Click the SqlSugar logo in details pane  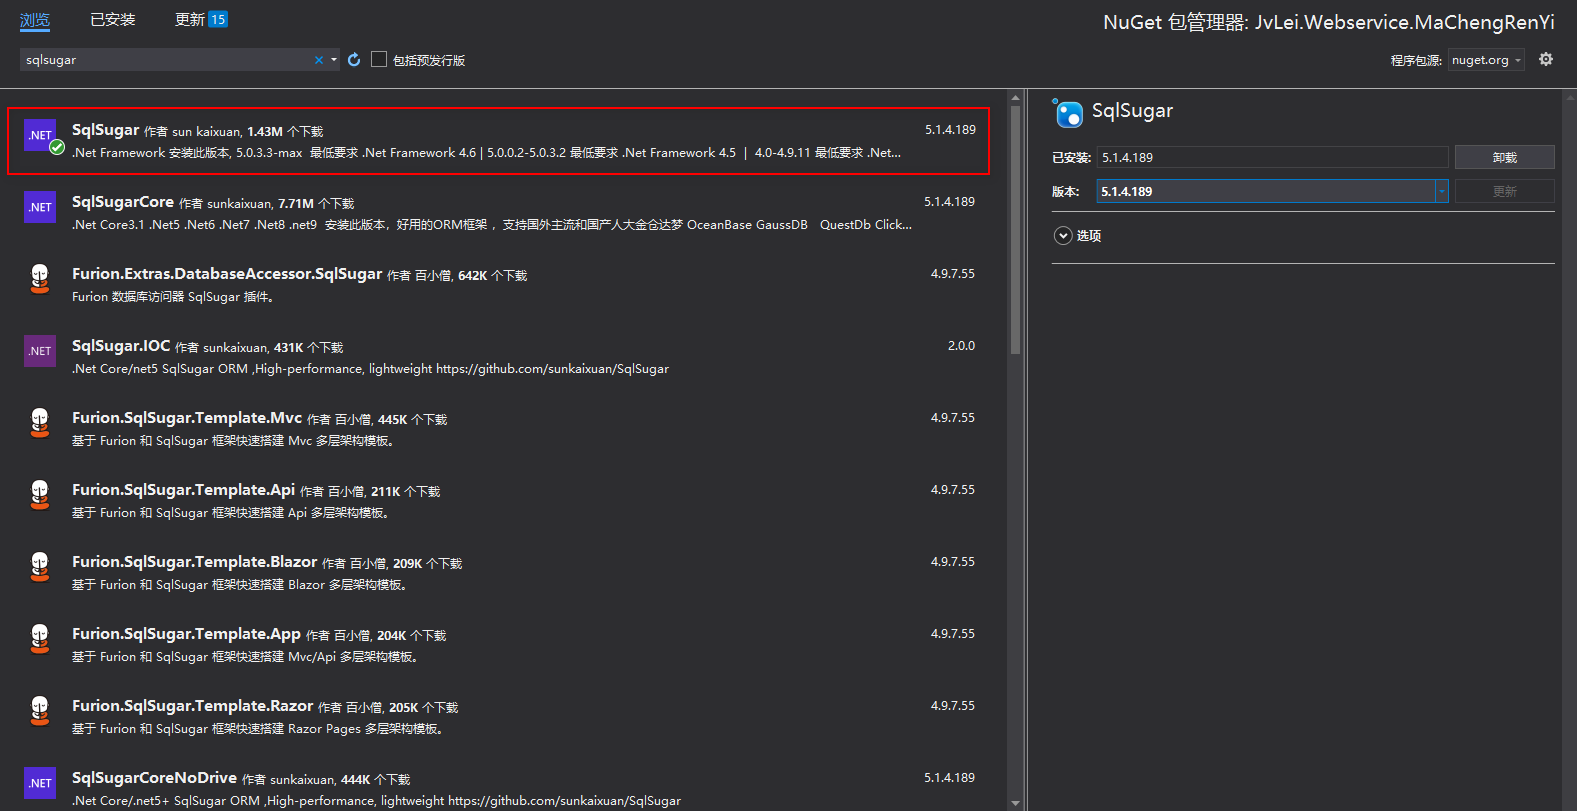[1068, 113]
